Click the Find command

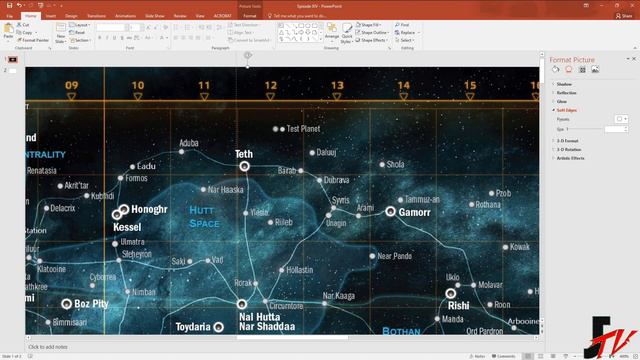click(x=402, y=25)
